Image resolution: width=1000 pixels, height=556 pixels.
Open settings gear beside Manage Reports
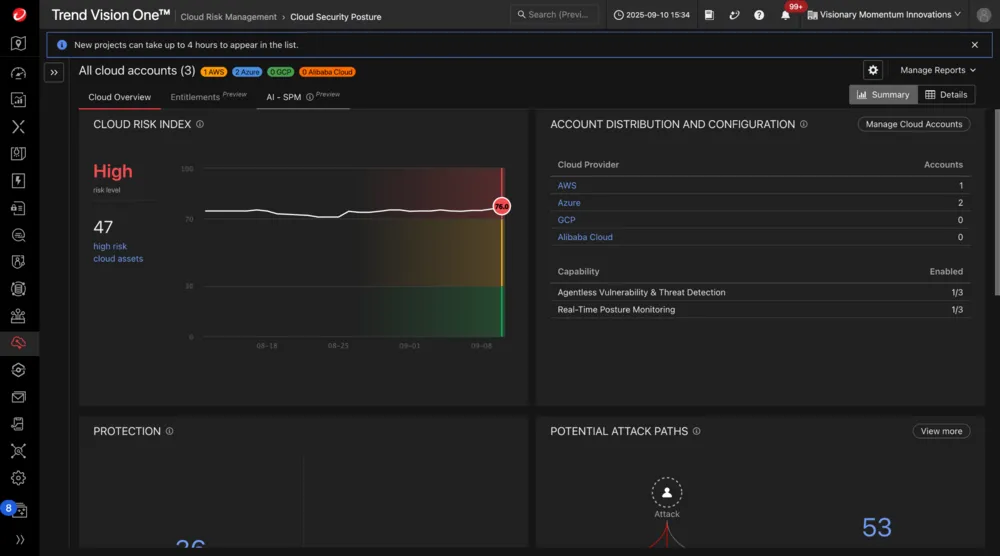[873, 70]
